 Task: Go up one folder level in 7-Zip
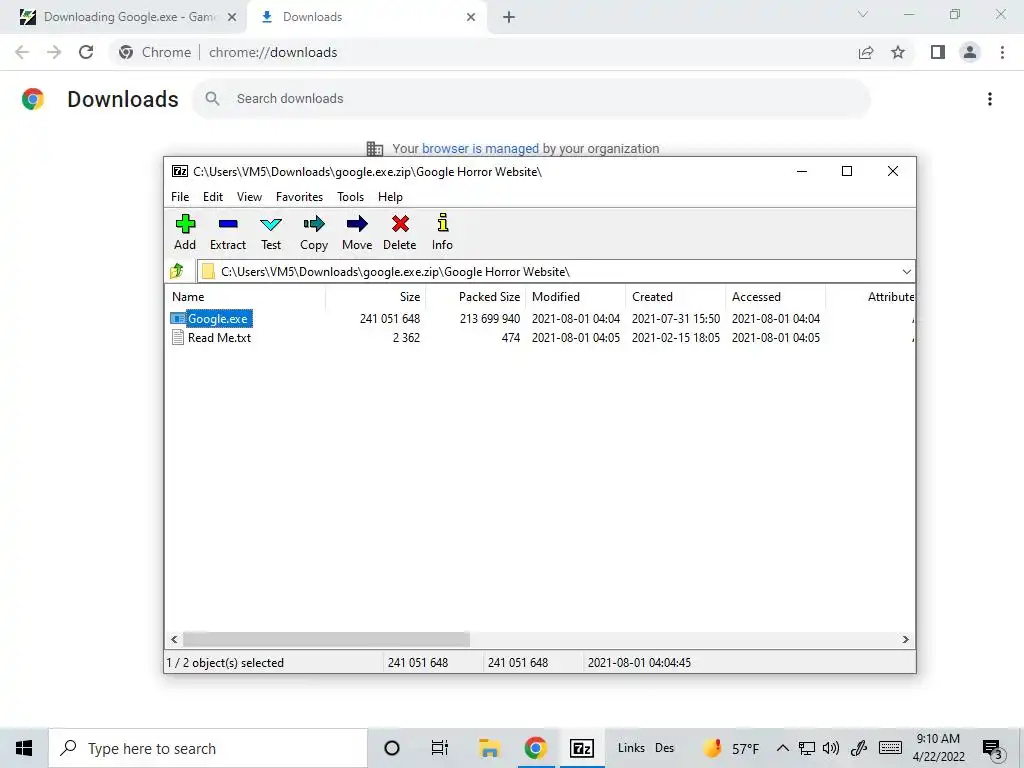(177, 271)
